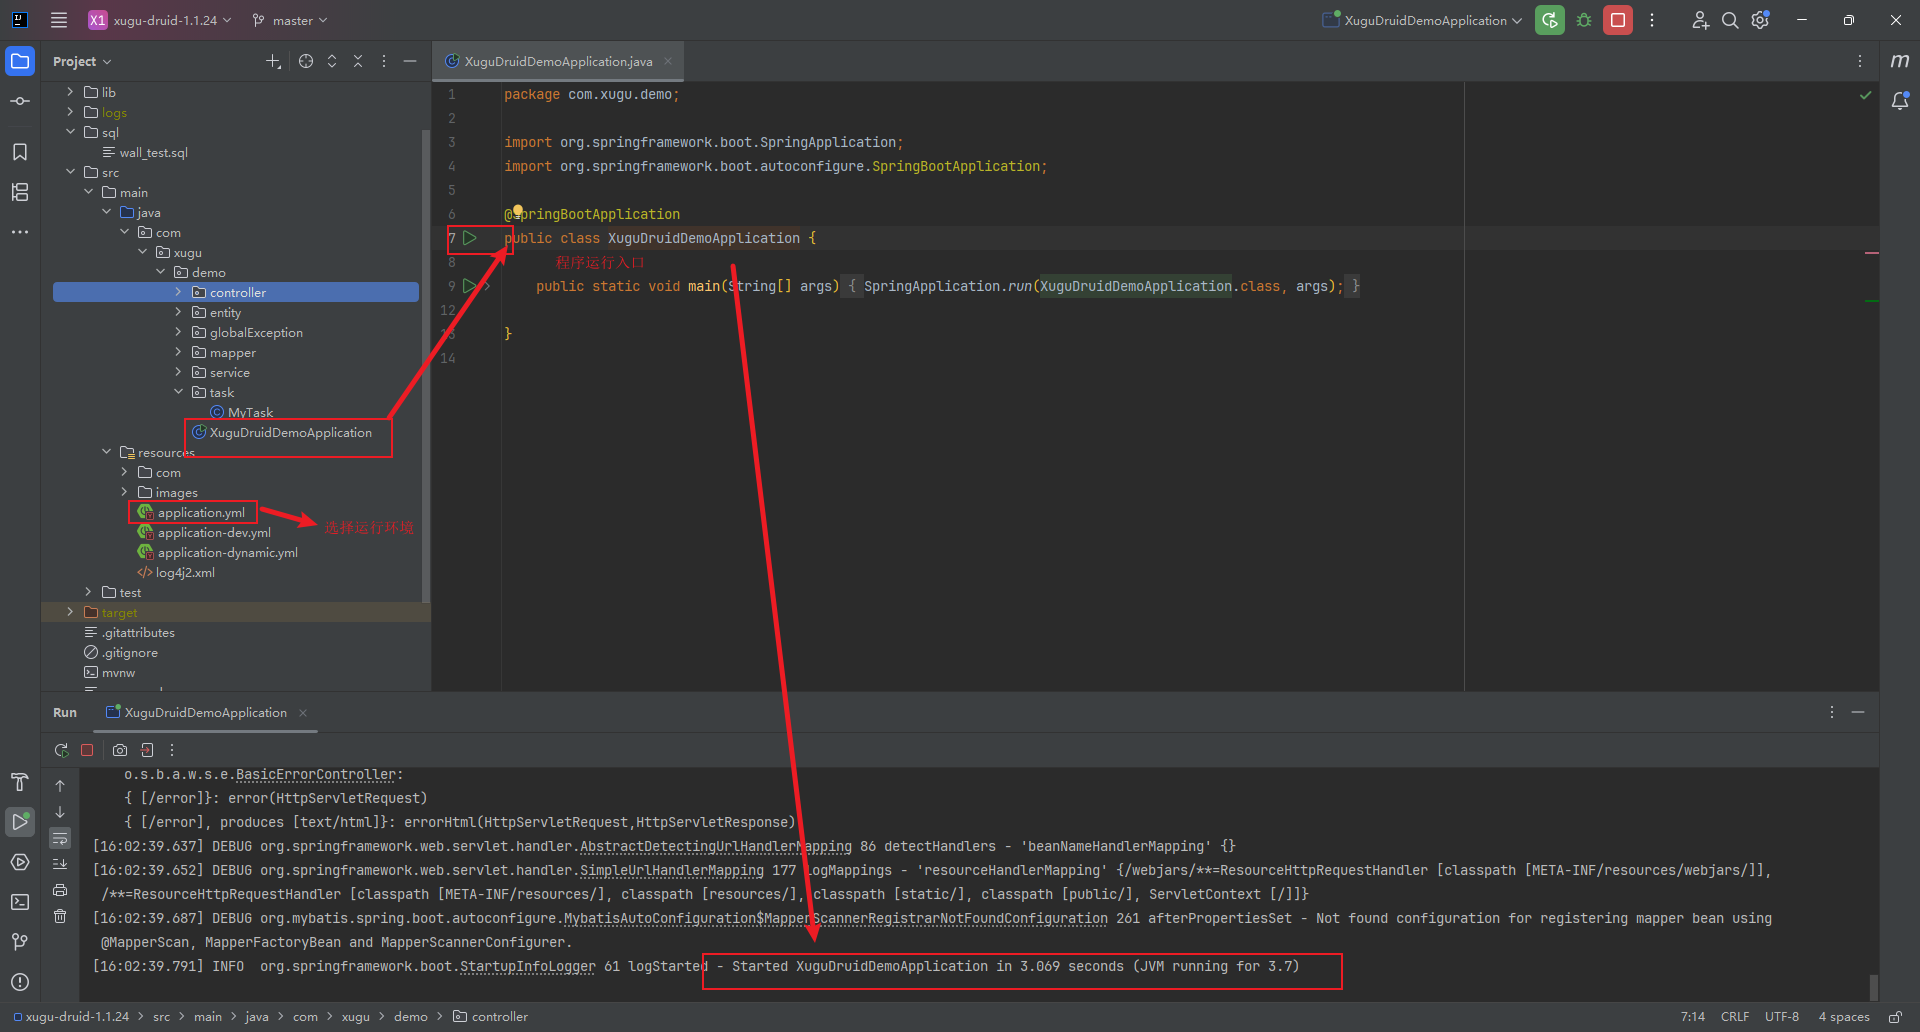This screenshot has height=1032, width=1920.
Task: Open the Structure tool window
Action: tap(20, 192)
